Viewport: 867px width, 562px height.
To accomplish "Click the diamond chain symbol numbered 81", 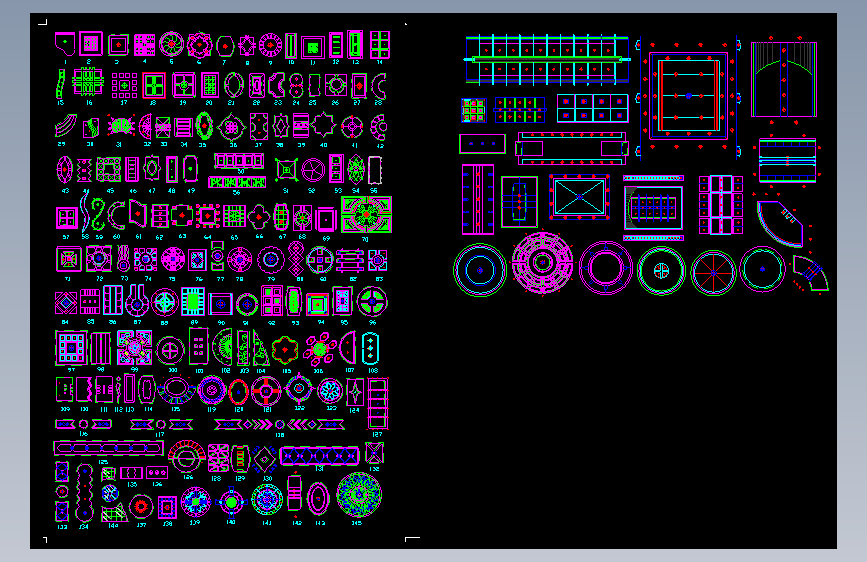I will (x=296, y=259).
